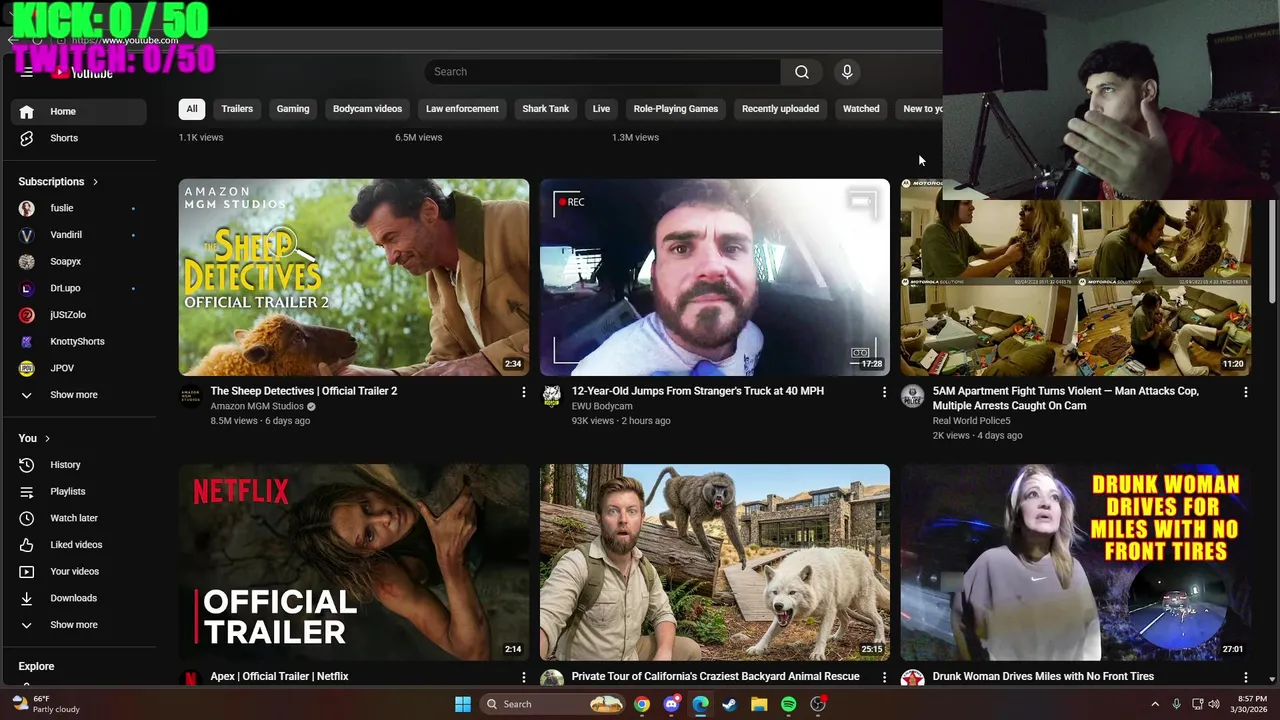Open options menu for Sheep Detectives video
This screenshot has height=720, width=1280.
(523, 392)
